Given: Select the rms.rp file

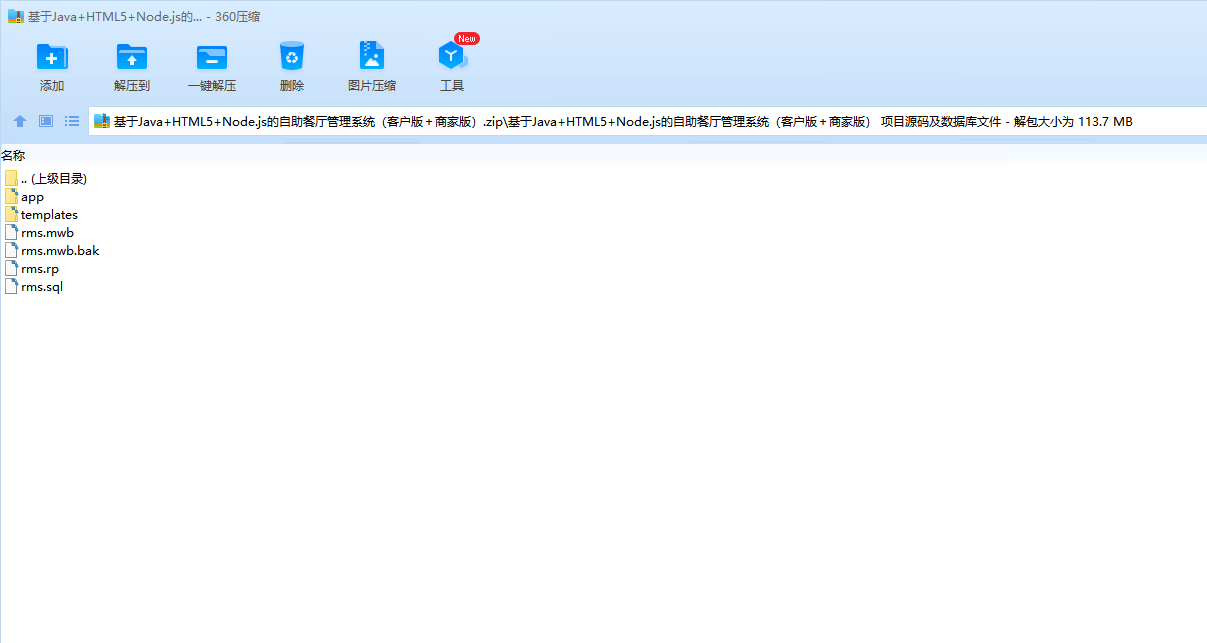Looking at the screenshot, I should point(32,268).
